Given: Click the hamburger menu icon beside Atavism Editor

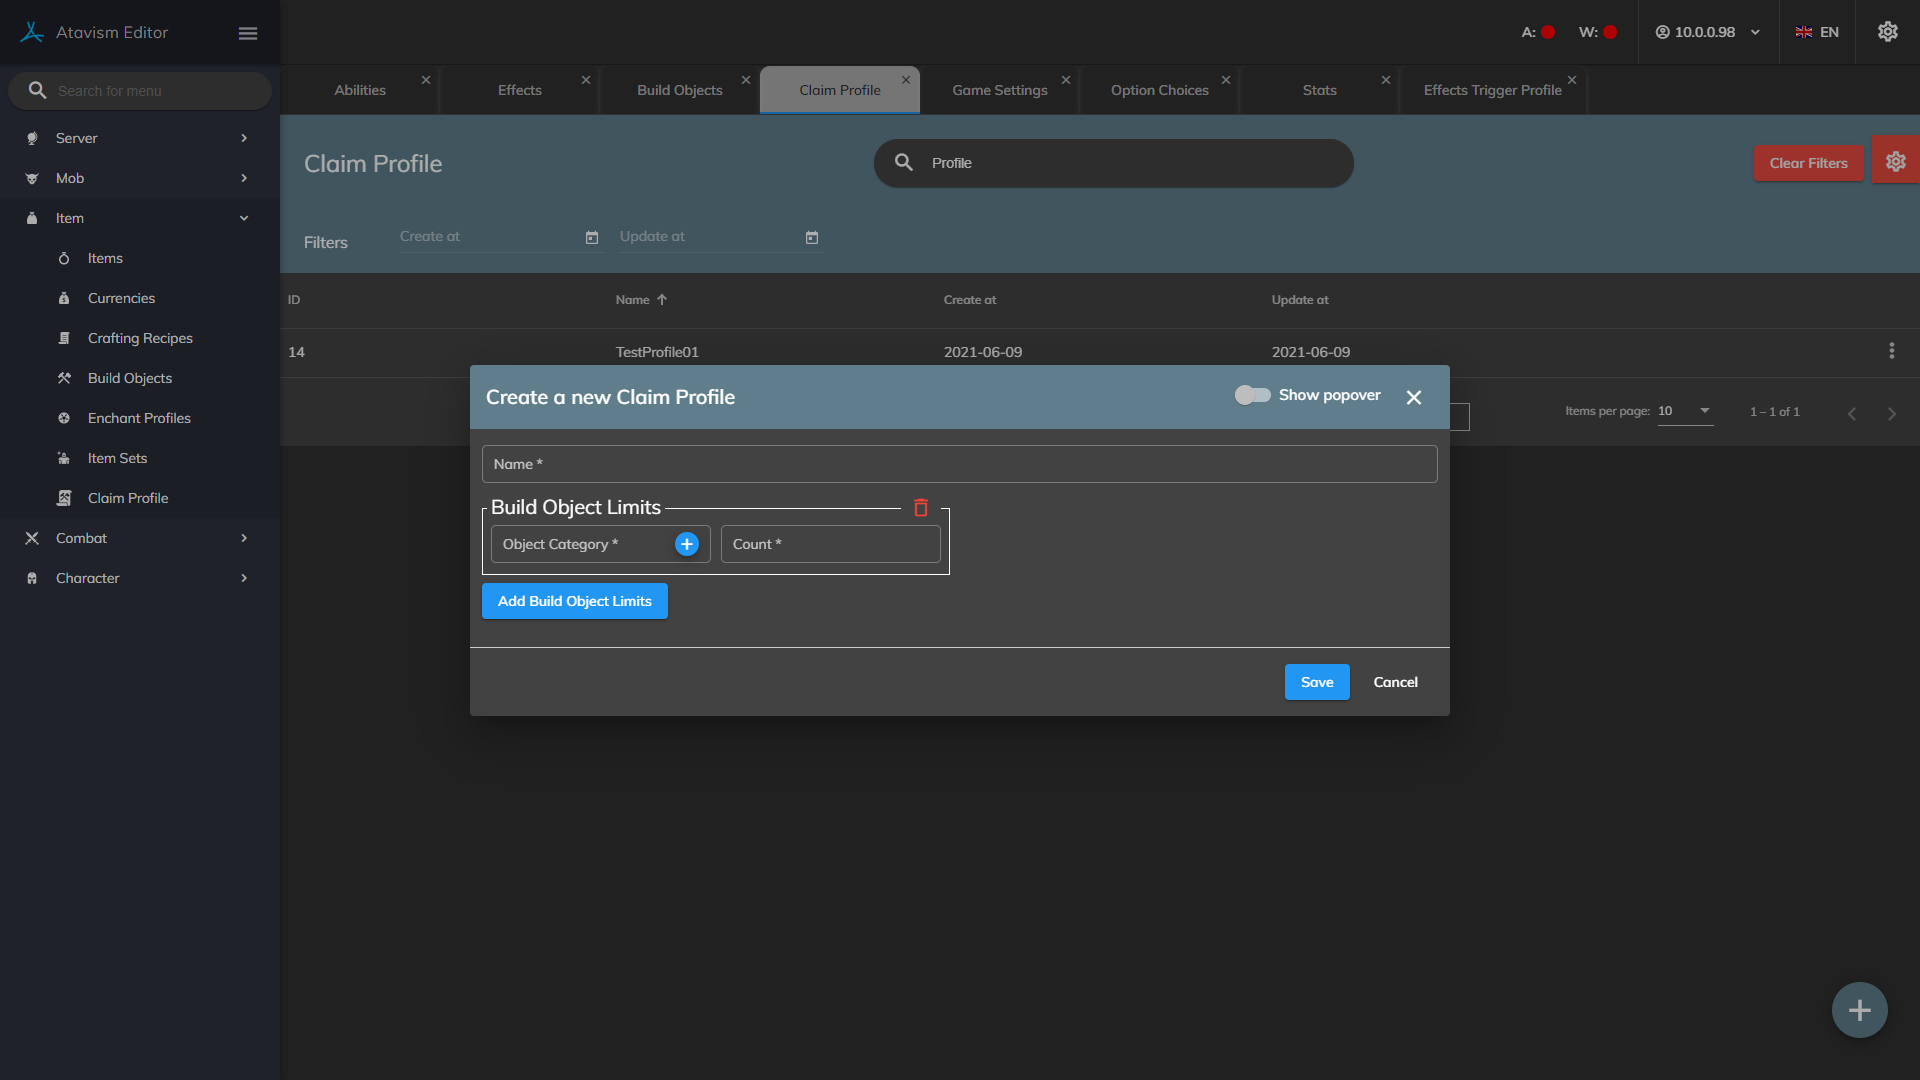Looking at the screenshot, I should (248, 33).
